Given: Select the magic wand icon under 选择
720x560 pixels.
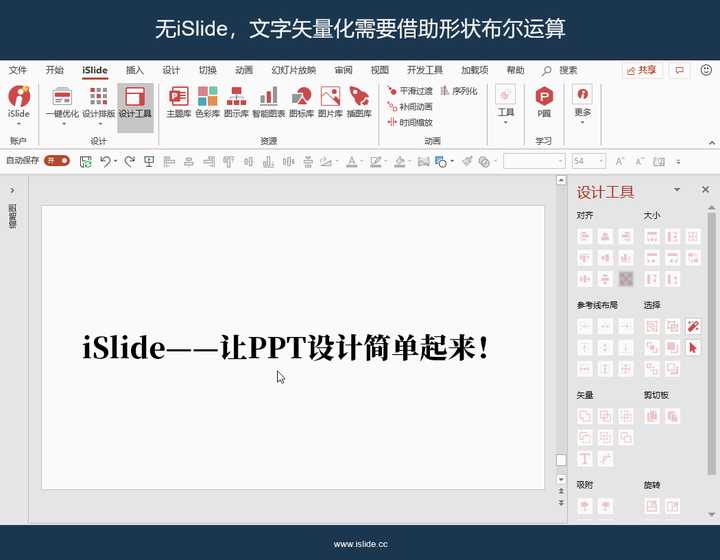Looking at the screenshot, I should pos(693,326).
